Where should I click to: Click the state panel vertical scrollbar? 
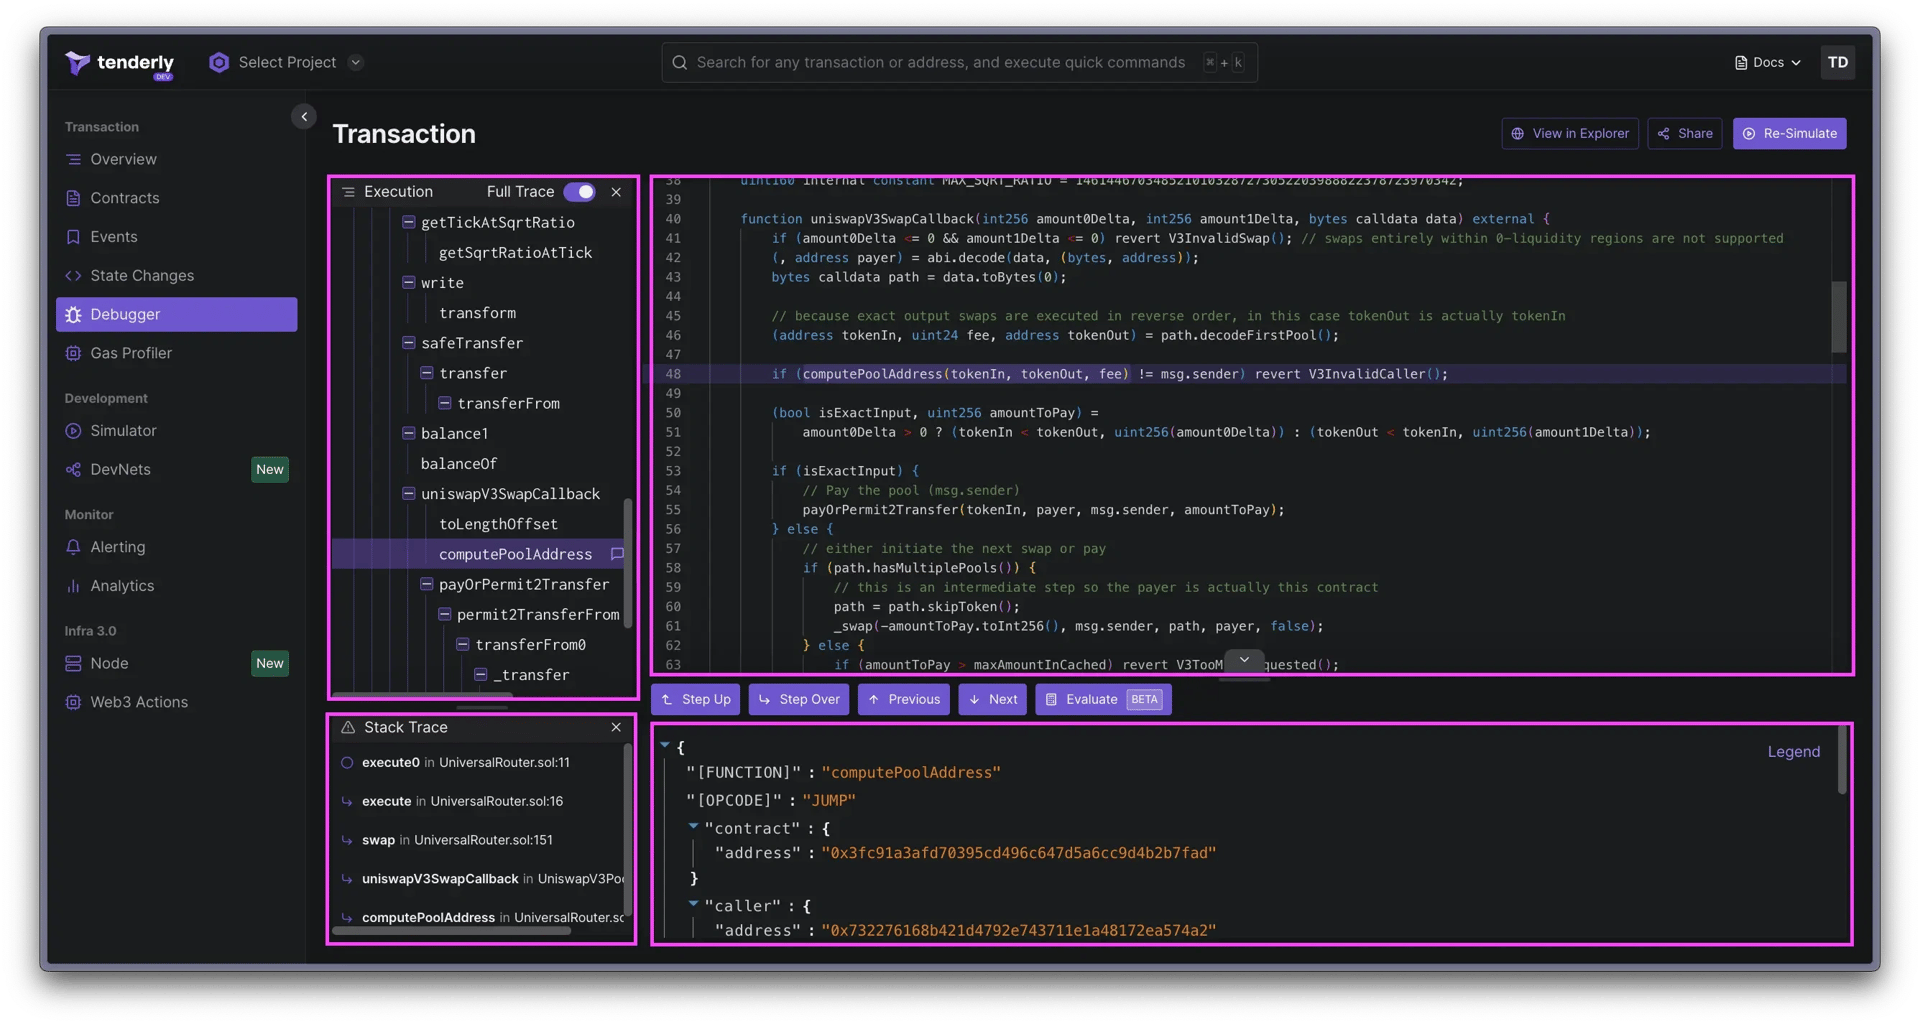(1842, 760)
